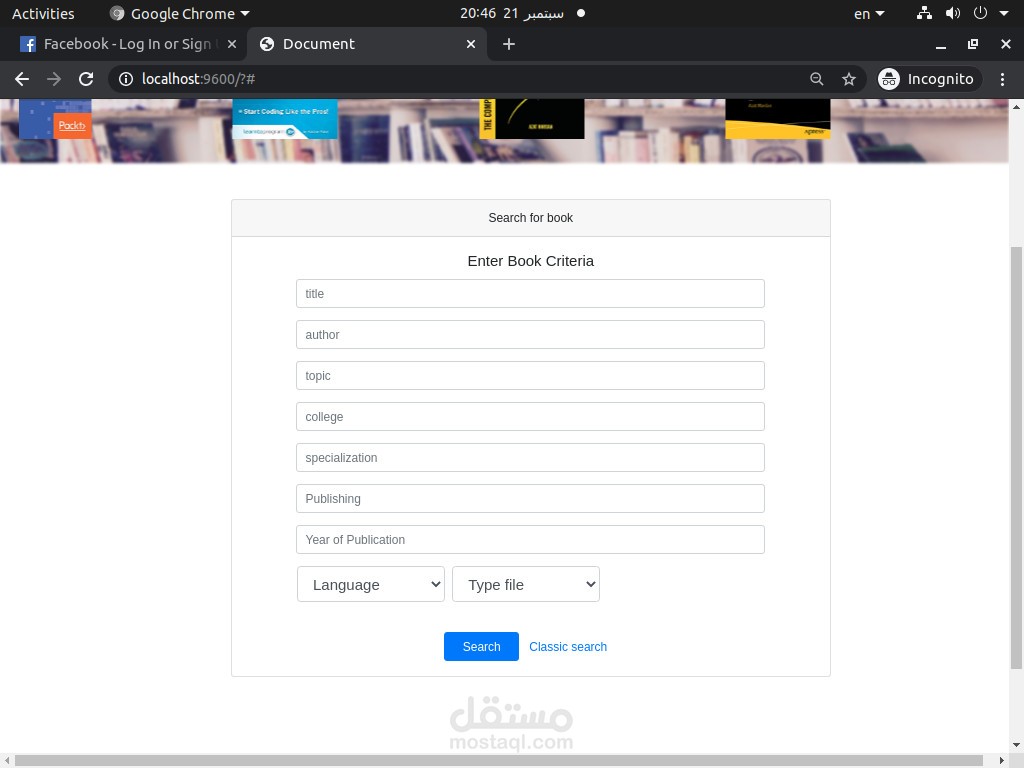
Task: Open Chrome's three-dot menu
Action: click(1002, 79)
